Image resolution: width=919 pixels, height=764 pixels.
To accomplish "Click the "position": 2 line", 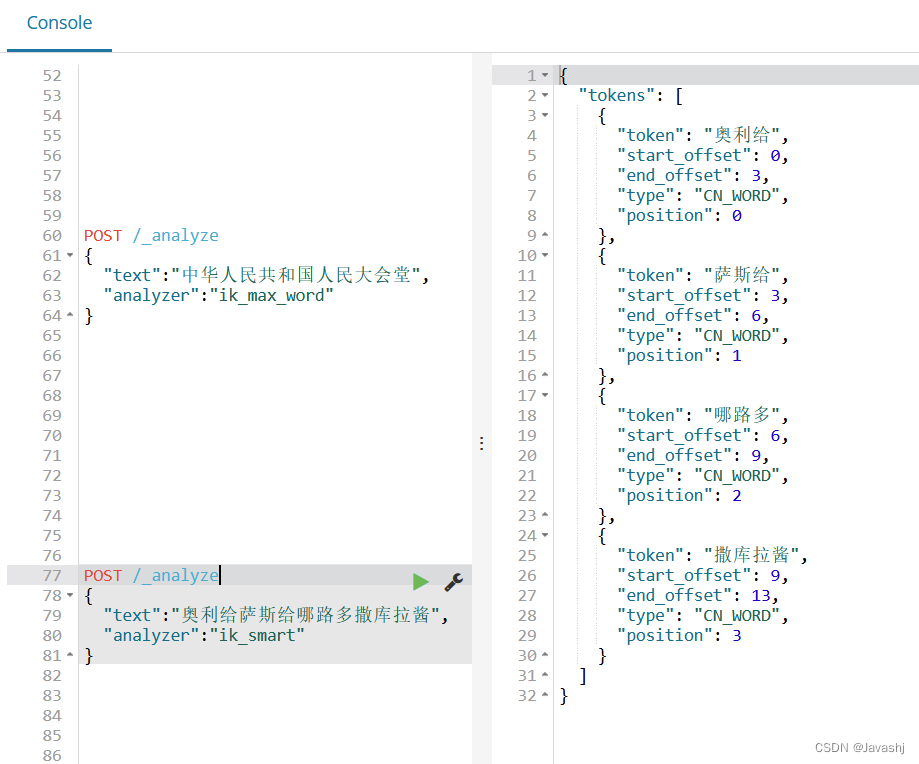I will 679,496.
